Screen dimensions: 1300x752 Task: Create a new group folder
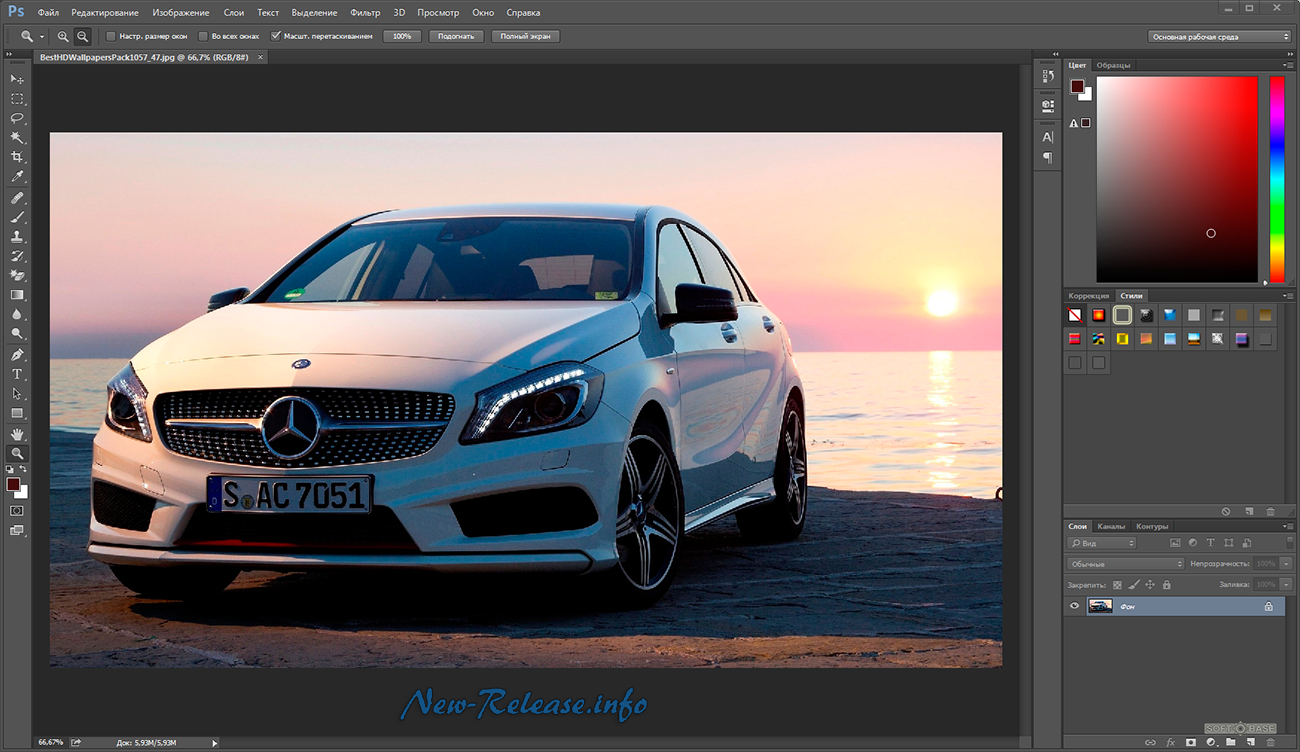pos(1231,743)
